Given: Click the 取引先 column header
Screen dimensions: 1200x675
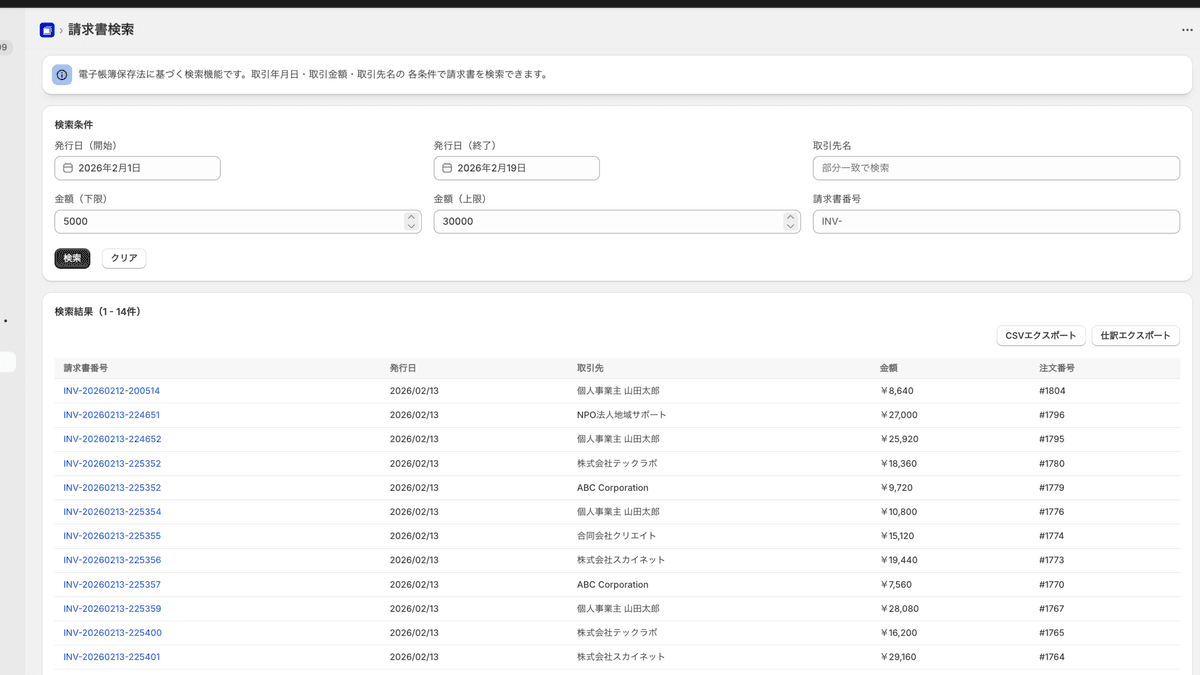Looking at the screenshot, I should tap(590, 368).
